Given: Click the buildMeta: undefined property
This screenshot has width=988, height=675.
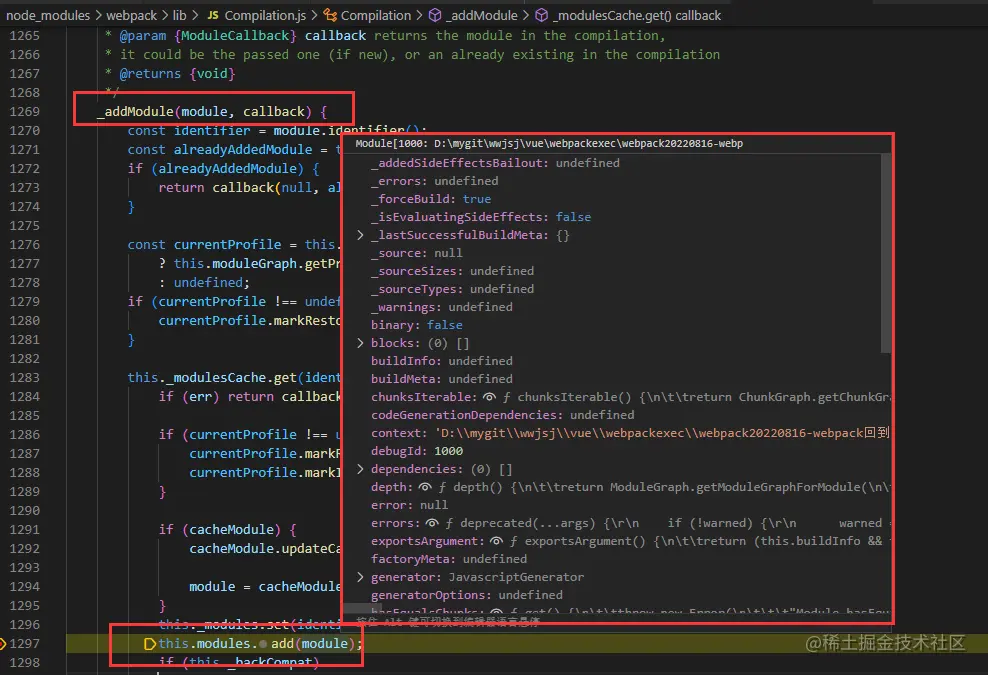Looking at the screenshot, I should coord(442,379).
